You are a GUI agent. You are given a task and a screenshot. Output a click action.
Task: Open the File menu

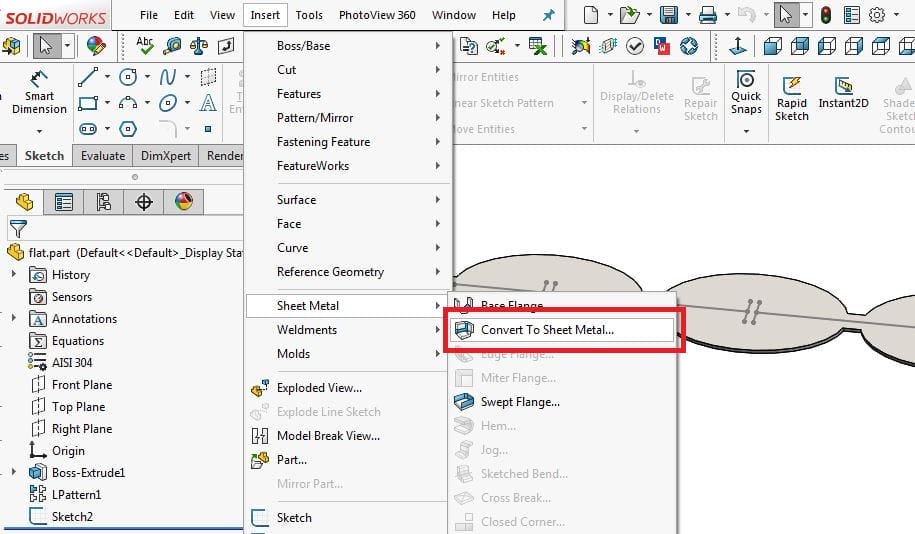[x=149, y=15]
